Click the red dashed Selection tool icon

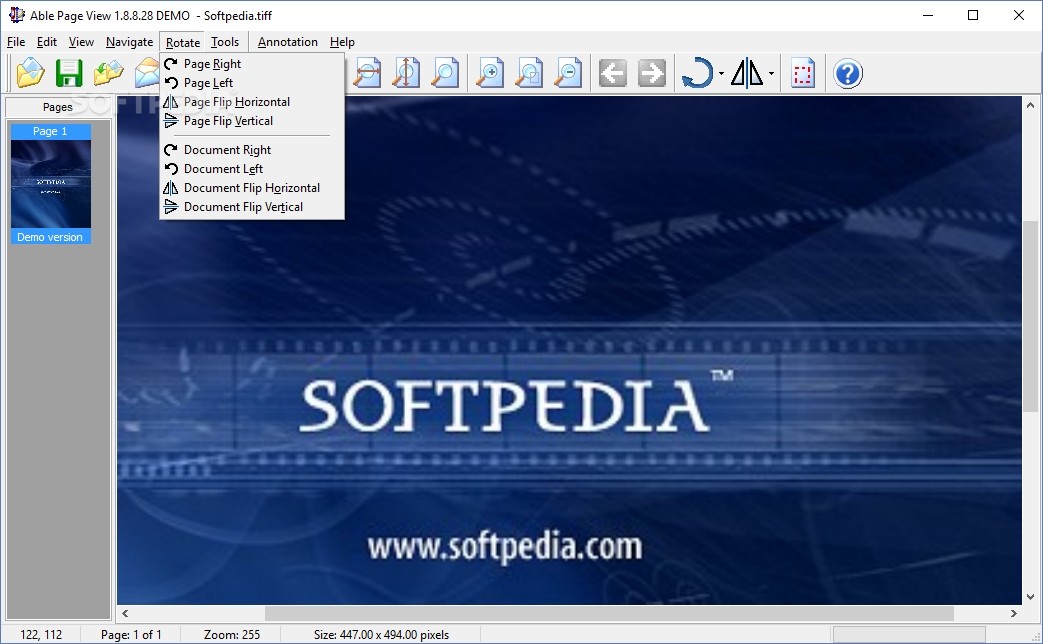803,73
